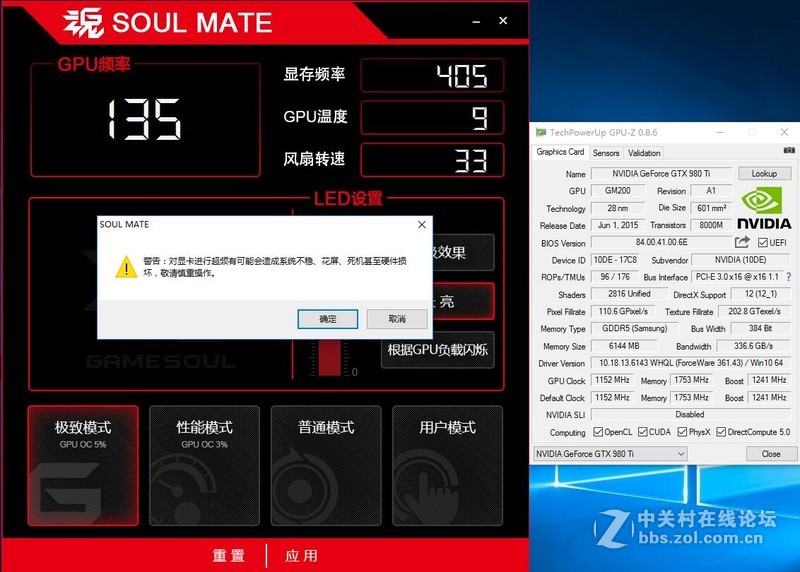Click the BIOS export share icon
Viewport: 800px width, 572px height.
742,242
